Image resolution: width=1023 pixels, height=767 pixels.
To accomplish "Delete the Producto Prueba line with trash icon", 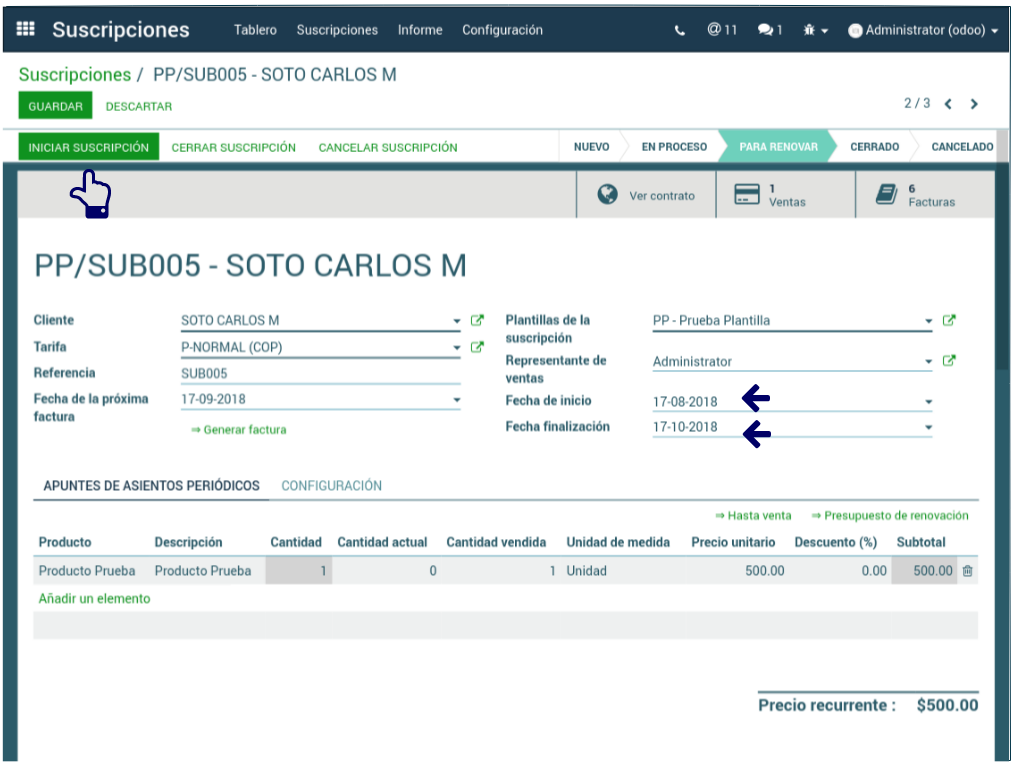I will [x=967, y=571].
